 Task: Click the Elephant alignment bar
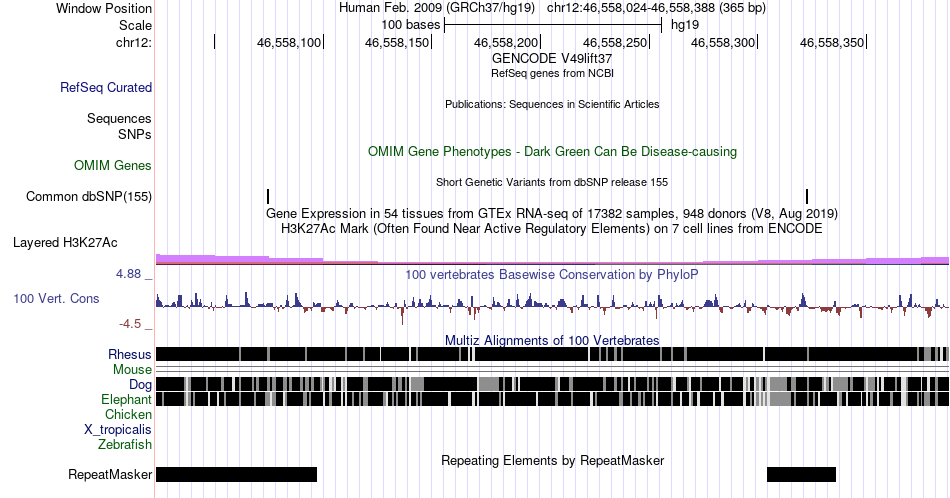tap(552, 399)
